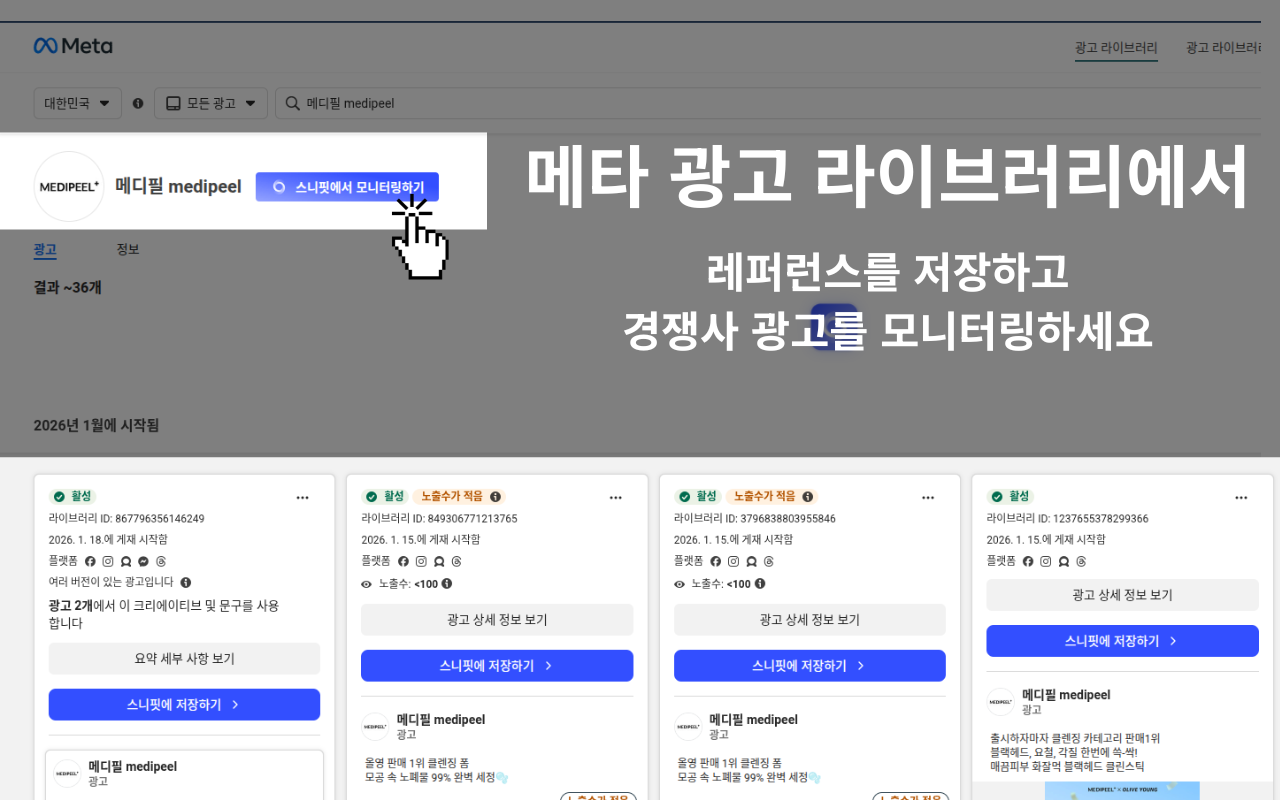Expand the 모든 광고 ad category dropdown
The height and width of the screenshot is (800, 1280).
[211, 103]
